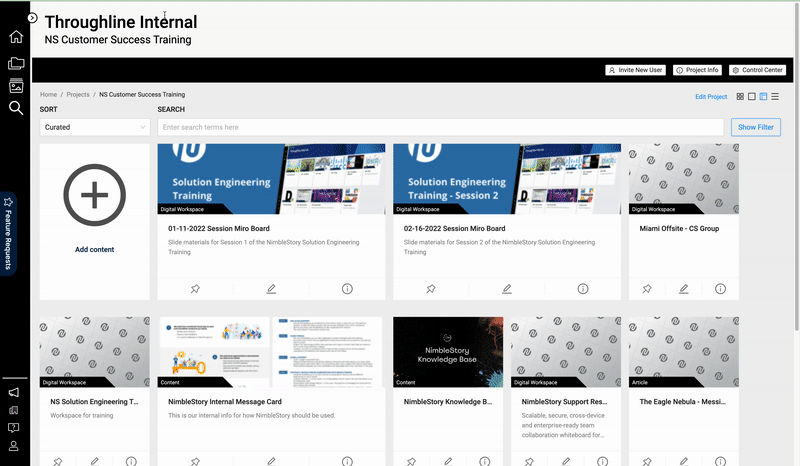The image size is (800, 466).
Task: Click Show Filter to expand filters
Action: (x=755, y=127)
